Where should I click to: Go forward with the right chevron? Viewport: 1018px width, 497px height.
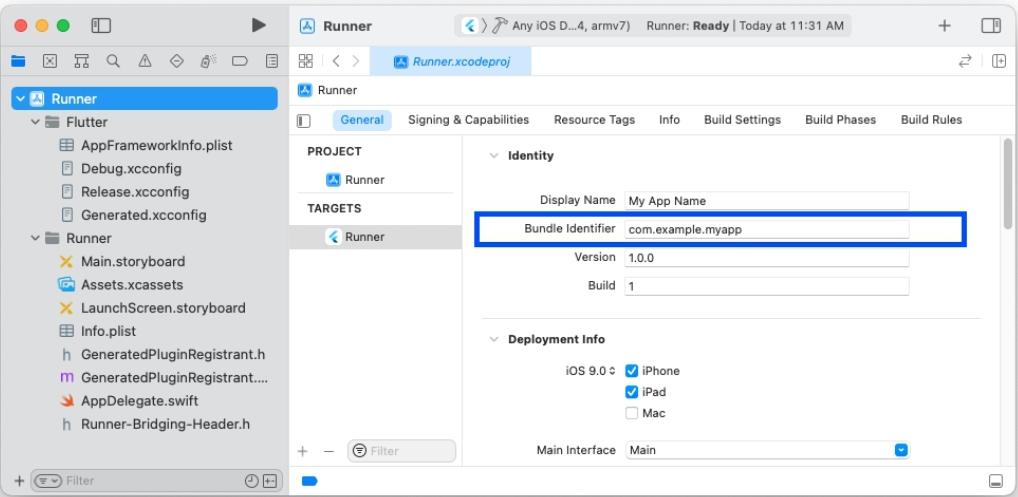(356, 61)
